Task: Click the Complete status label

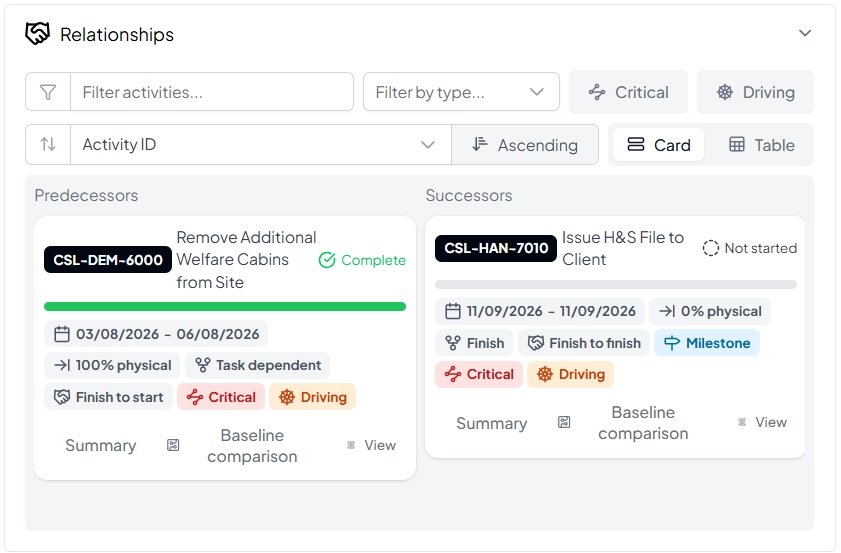Action: pyautogui.click(x=373, y=260)
